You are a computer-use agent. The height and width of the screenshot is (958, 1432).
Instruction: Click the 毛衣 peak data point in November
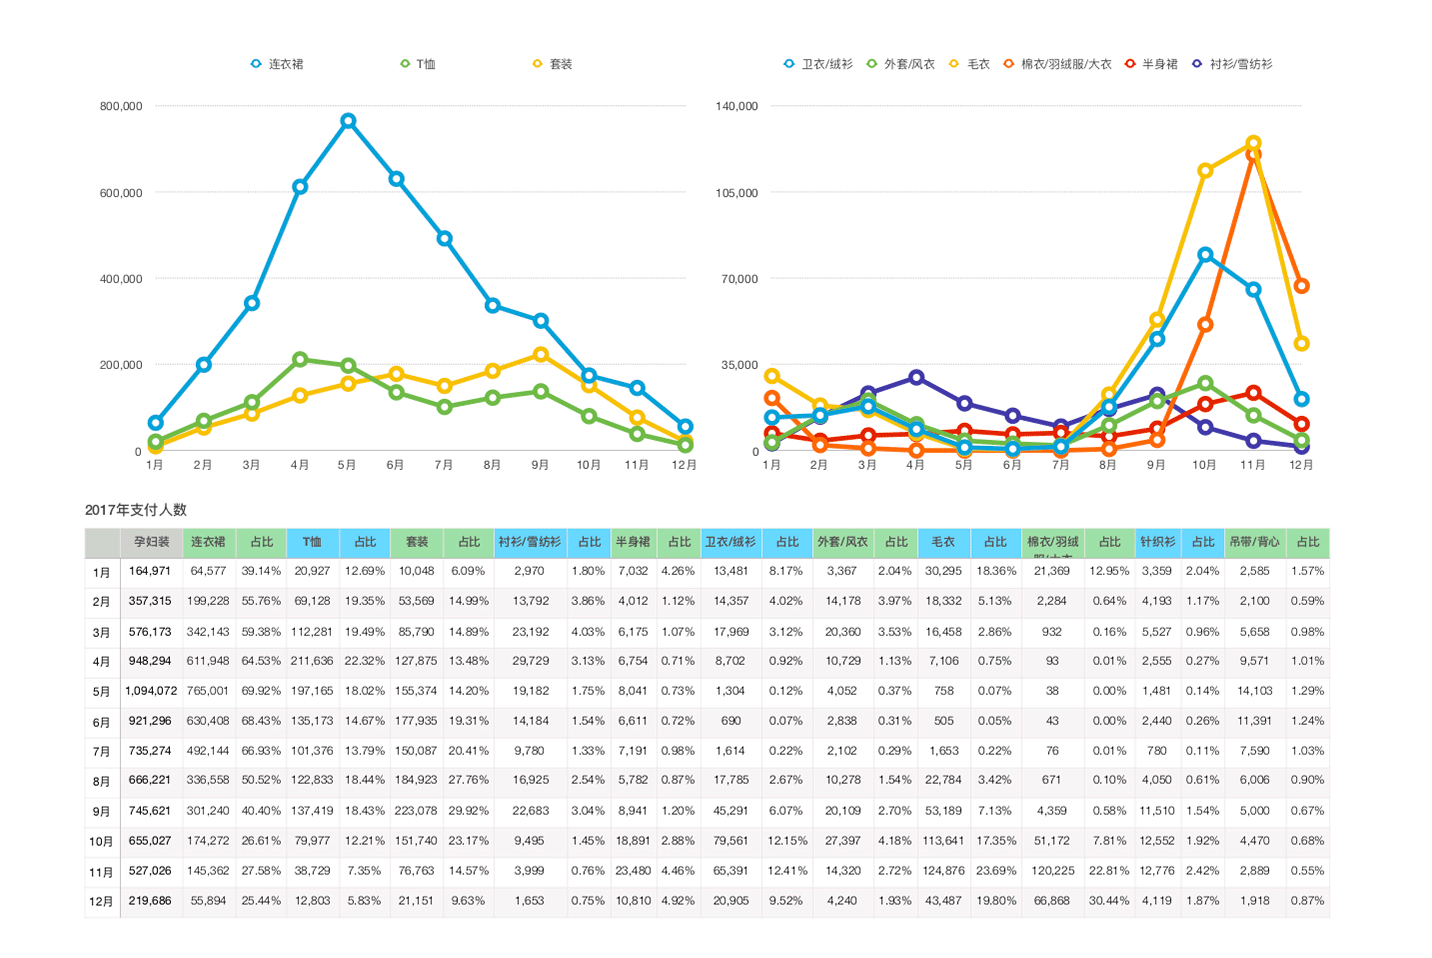(x=1253, y=143)
